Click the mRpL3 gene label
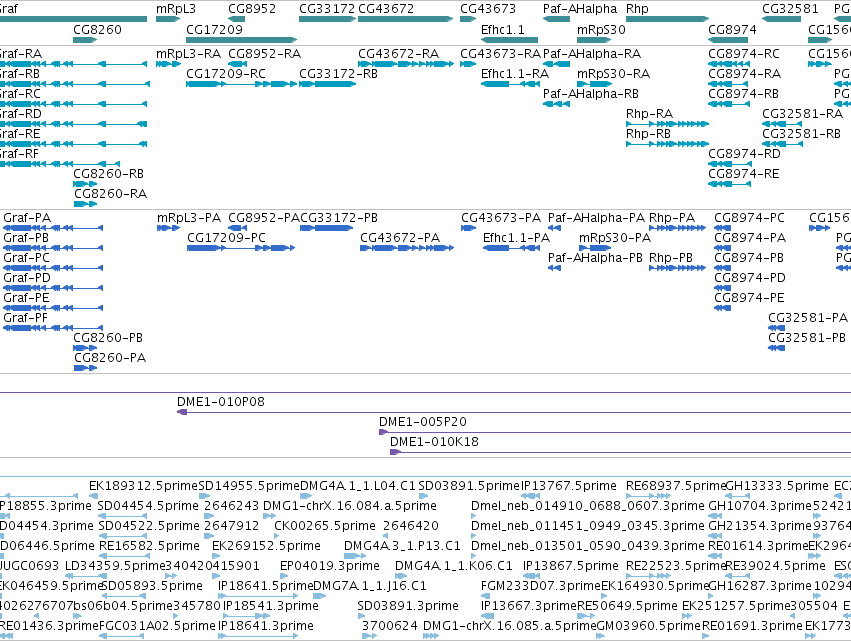The image size is (851, 641). 176,9
